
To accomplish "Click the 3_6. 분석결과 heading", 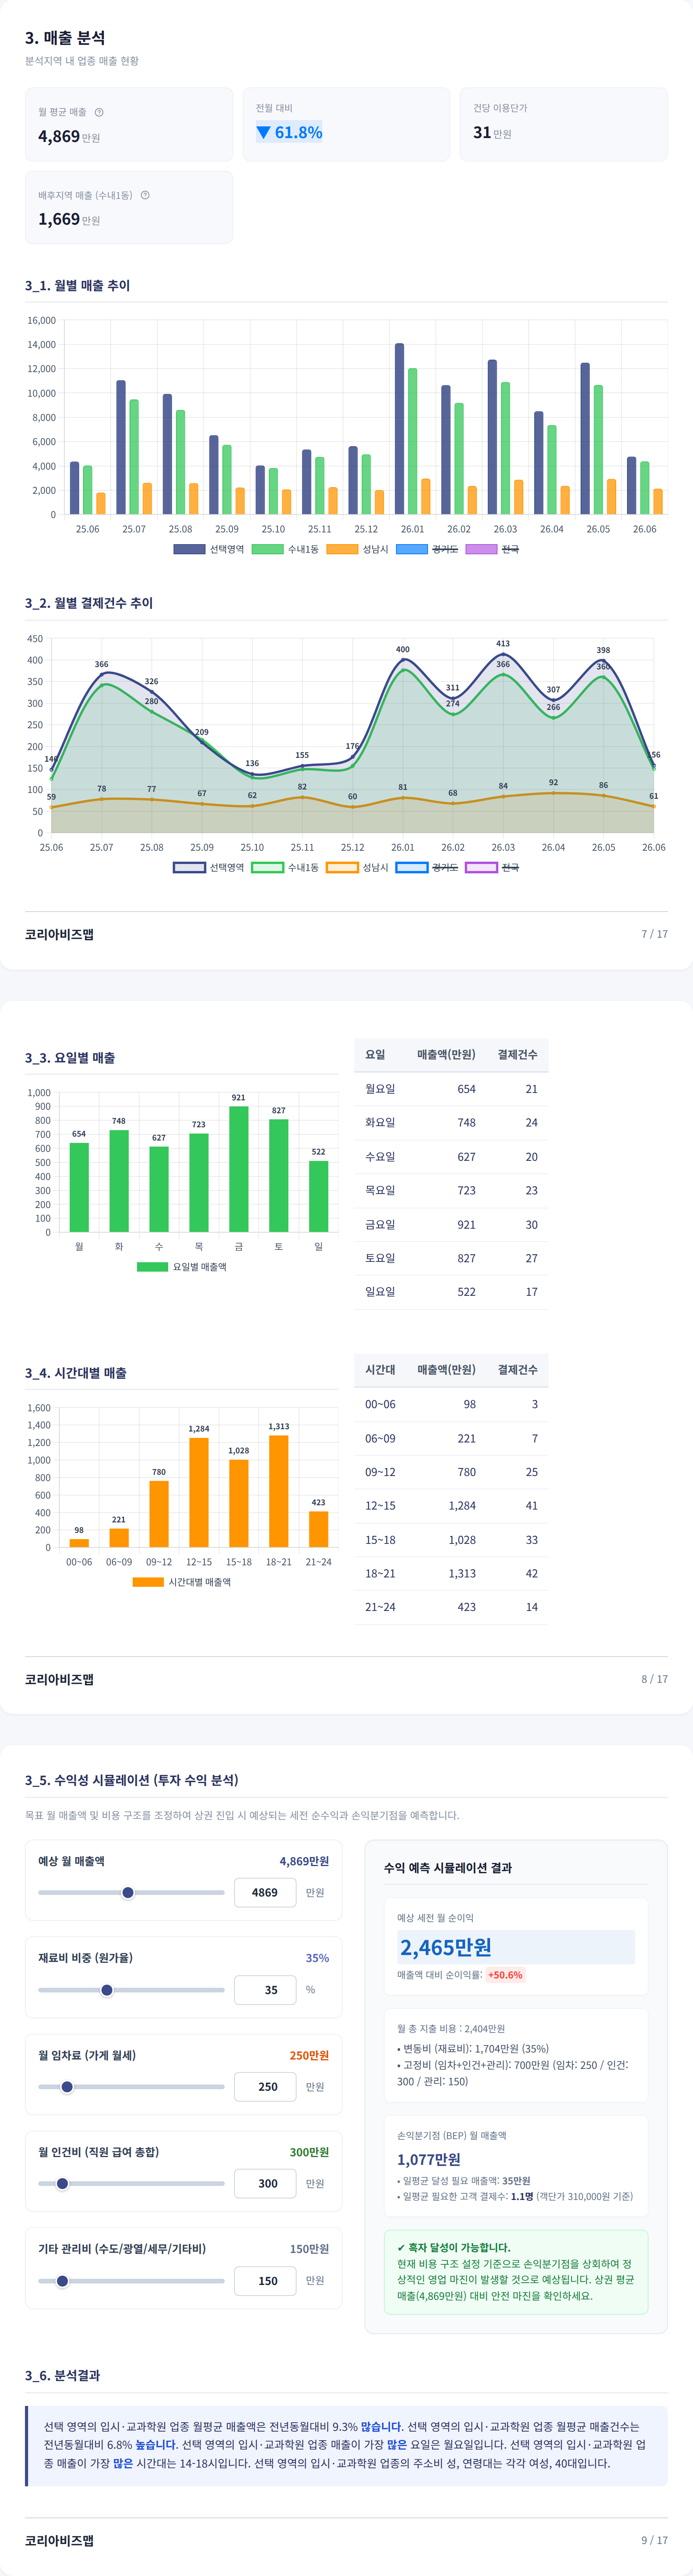I will click(62, 2375).
